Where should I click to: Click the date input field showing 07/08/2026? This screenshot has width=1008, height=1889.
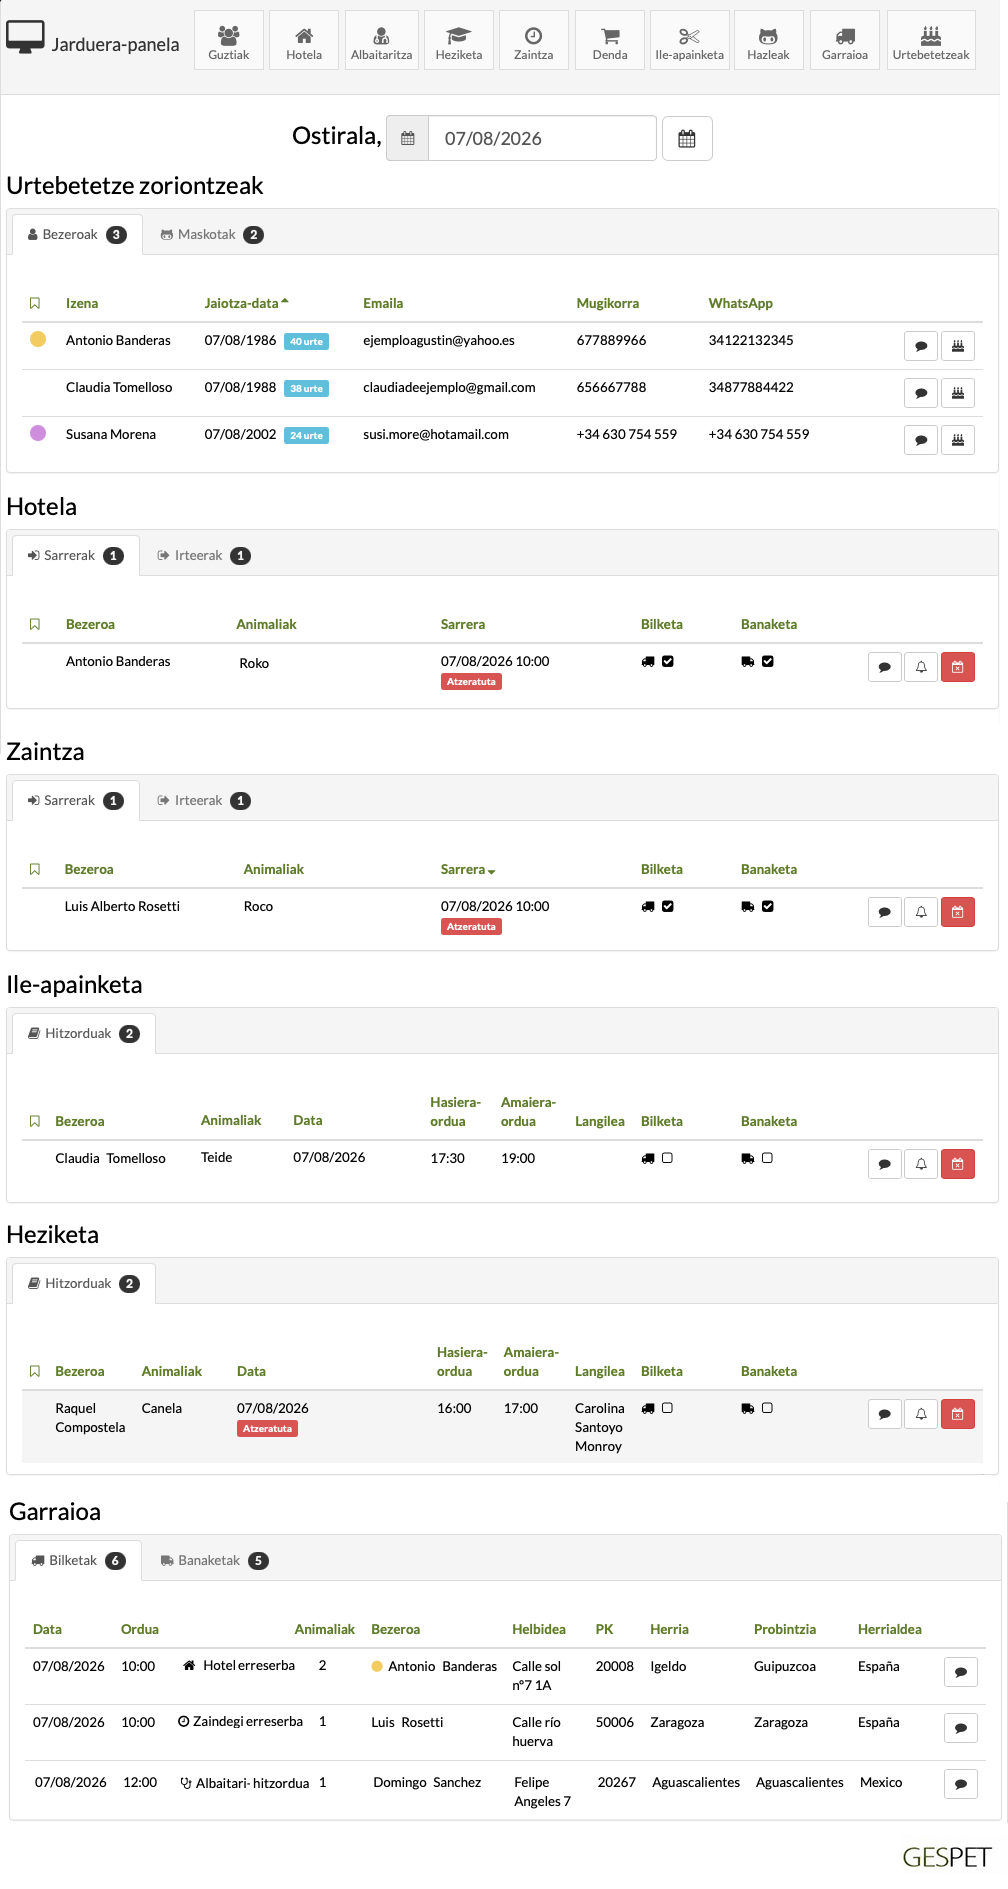(542, 138)
